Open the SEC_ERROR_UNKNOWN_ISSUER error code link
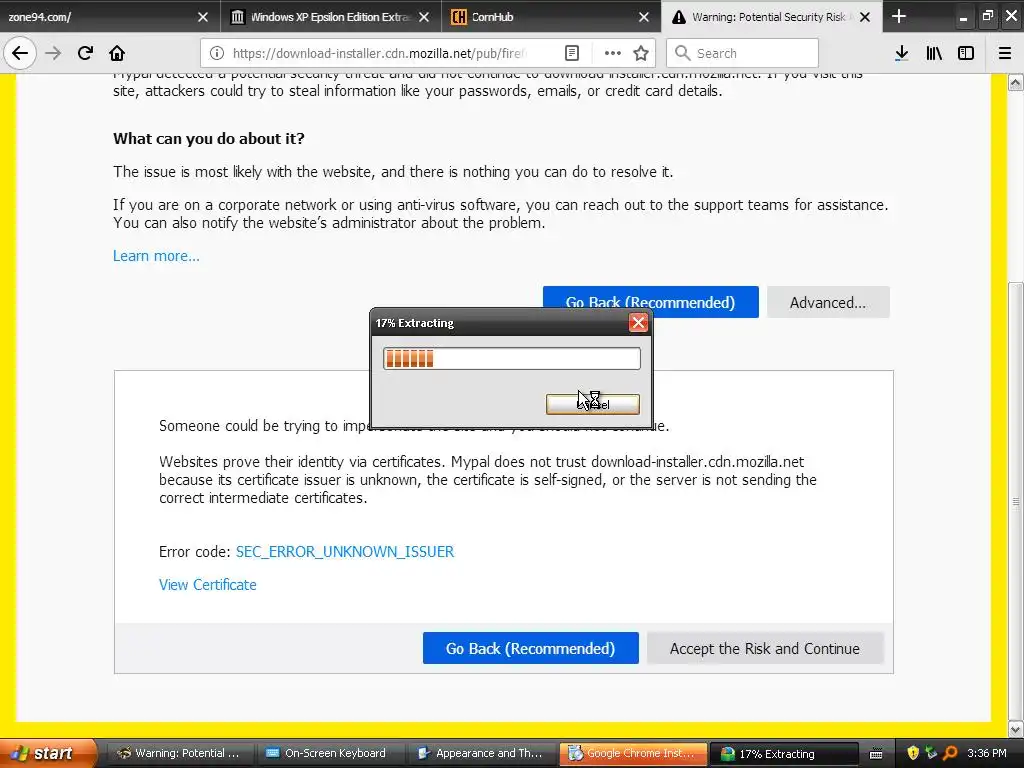 pyautogui.click(x=345, y=551)
